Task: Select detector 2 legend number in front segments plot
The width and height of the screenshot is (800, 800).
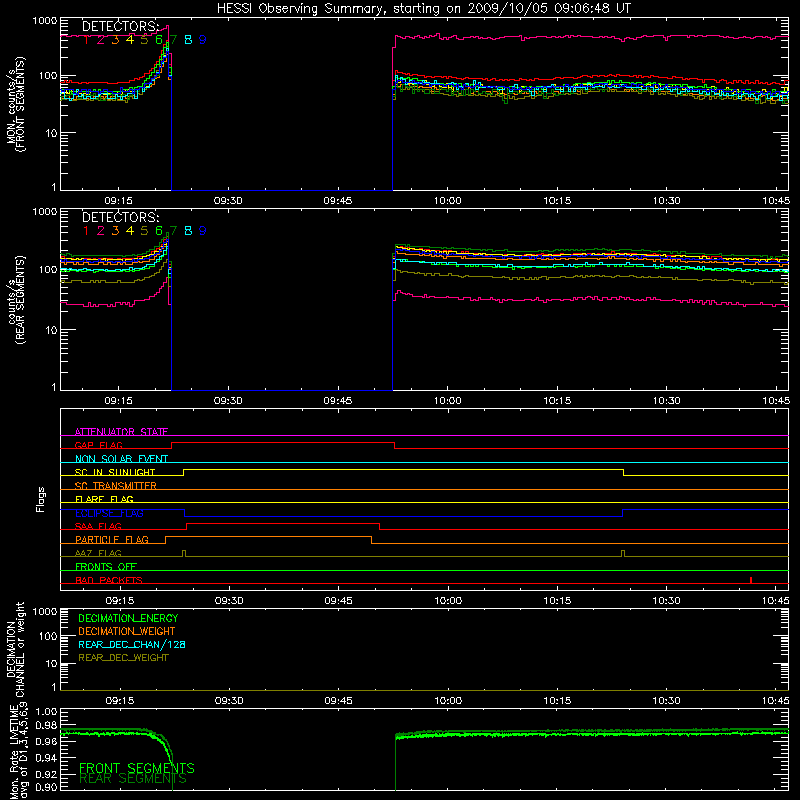Action: (x=101, y=40)
